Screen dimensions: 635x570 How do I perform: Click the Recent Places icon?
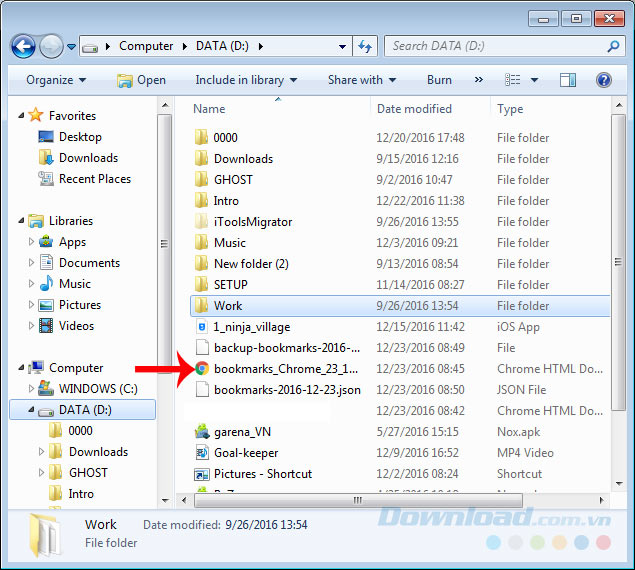tap(46, 179)
